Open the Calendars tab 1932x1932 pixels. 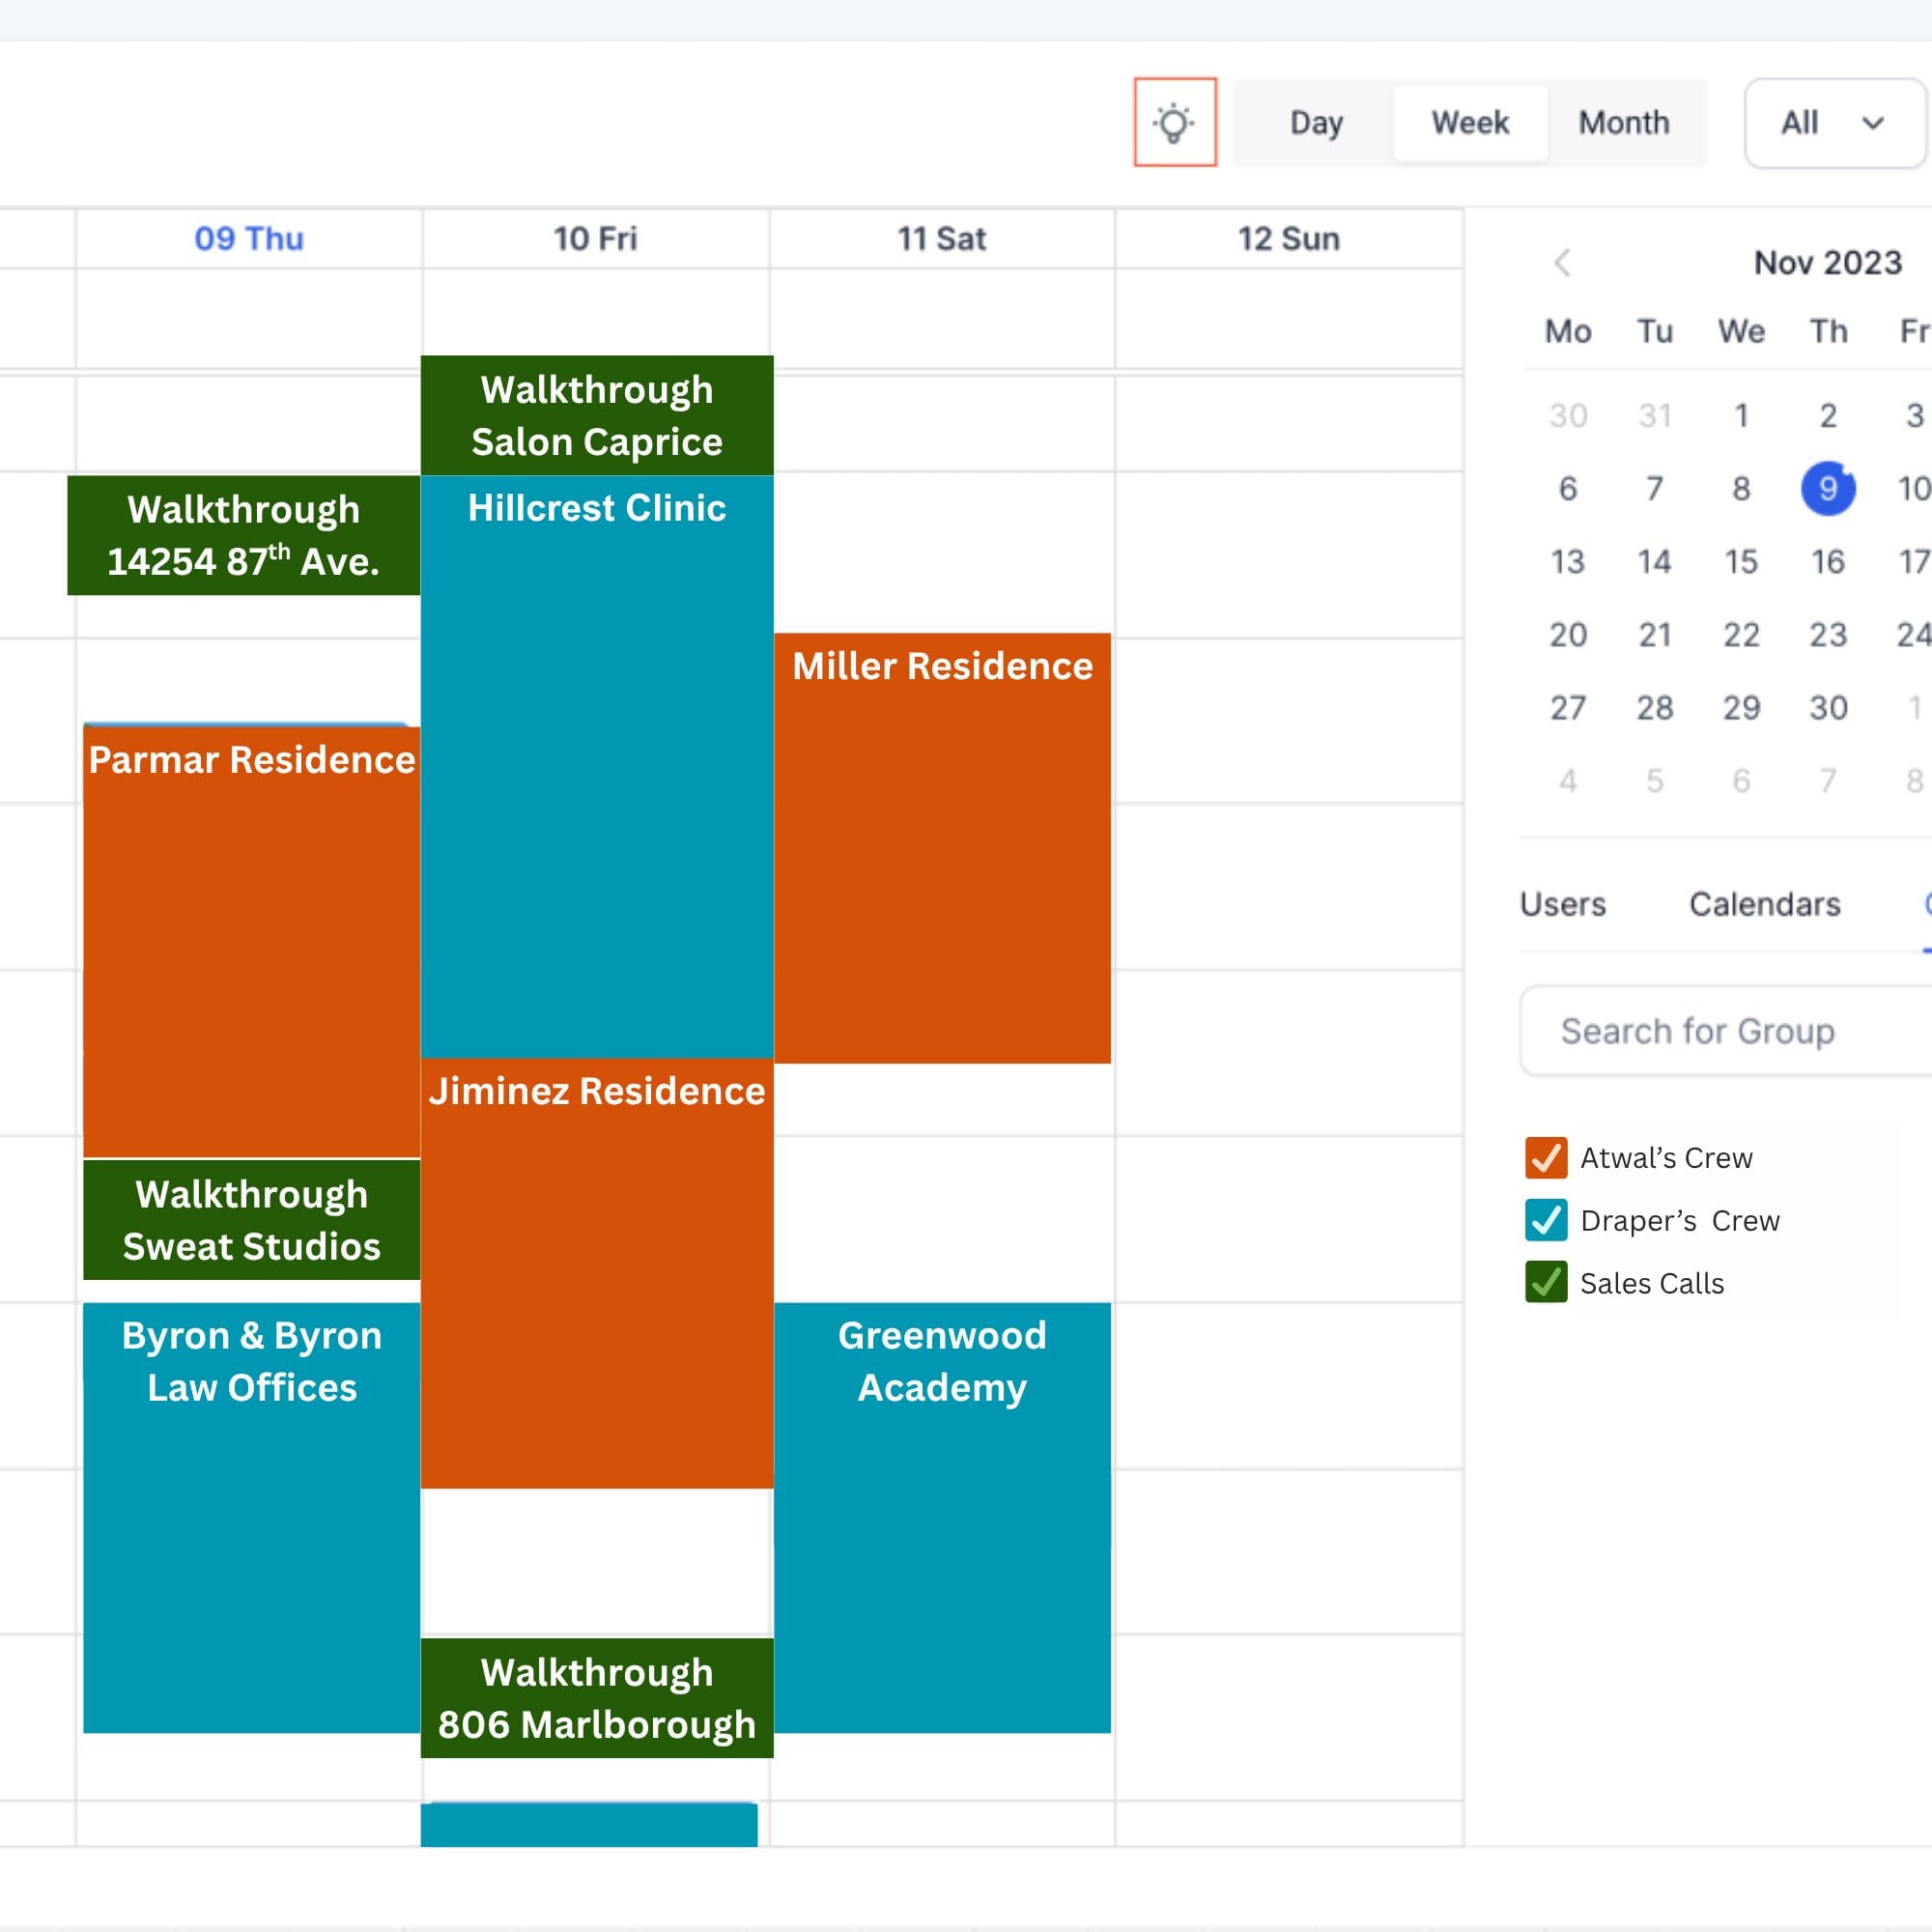pos(1764,904)
